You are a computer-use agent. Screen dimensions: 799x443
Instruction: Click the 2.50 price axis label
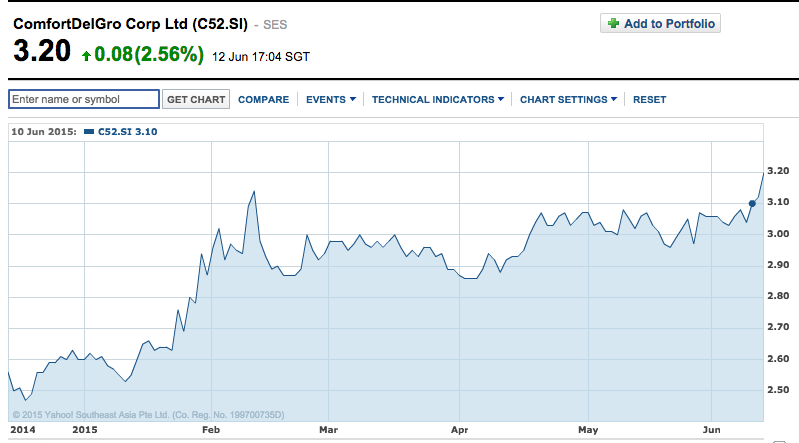[x=778, y=390]
